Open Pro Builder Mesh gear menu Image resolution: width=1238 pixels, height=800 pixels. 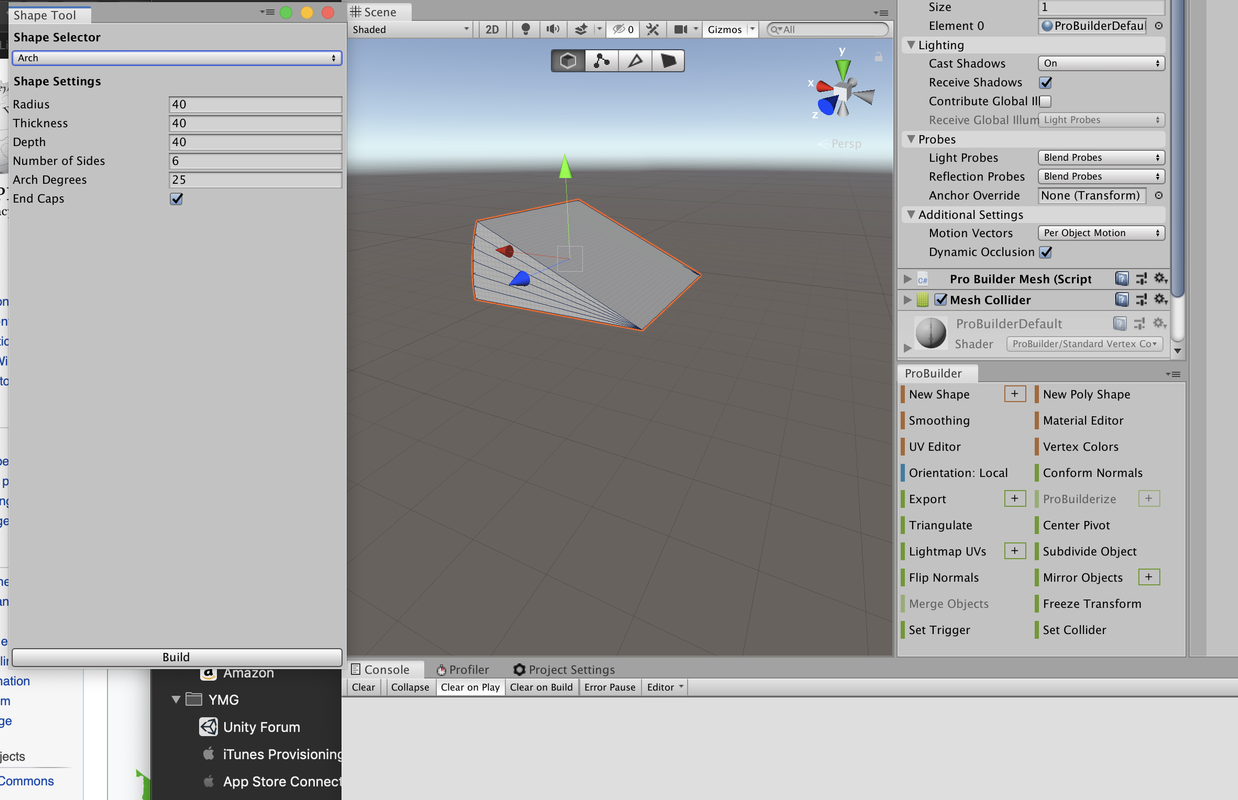(x=1160, y=279)
